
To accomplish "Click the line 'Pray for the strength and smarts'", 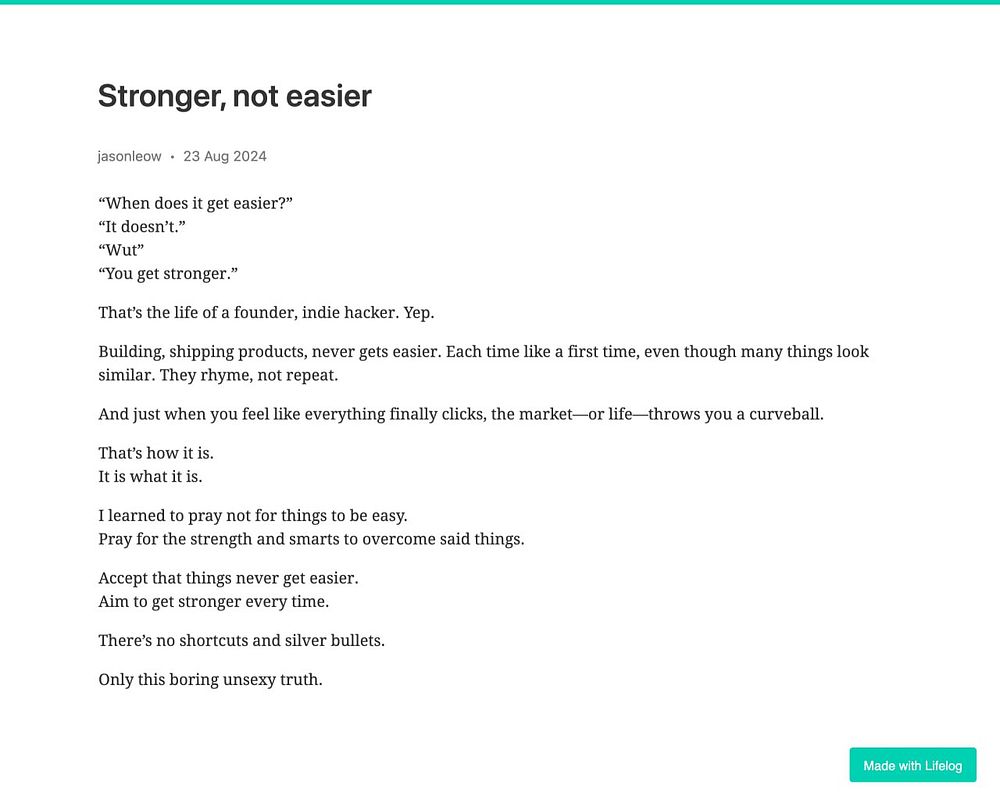I will pyautogui.click(x=311, y=539).
